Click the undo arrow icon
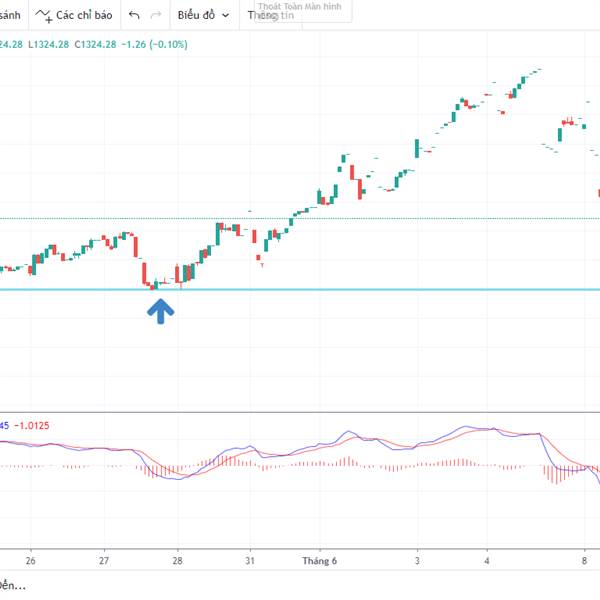Viewport: 600px width, 600px height. click(x=134, y=15)
